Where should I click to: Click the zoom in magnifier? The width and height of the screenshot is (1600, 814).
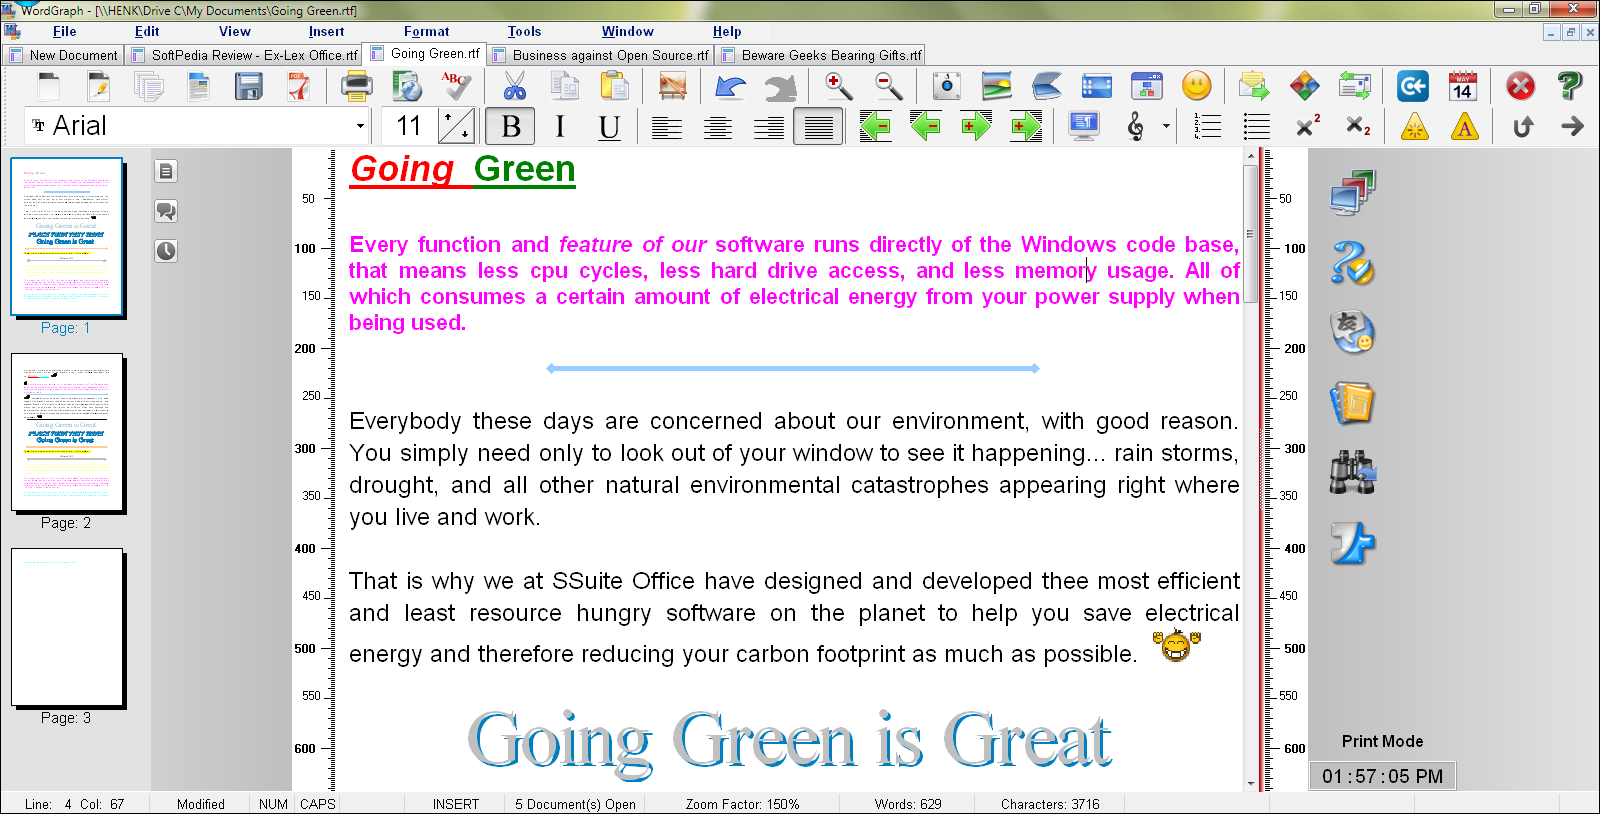838,87
